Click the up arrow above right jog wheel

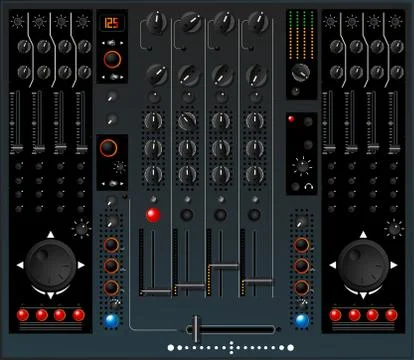[x=363, y=235]
